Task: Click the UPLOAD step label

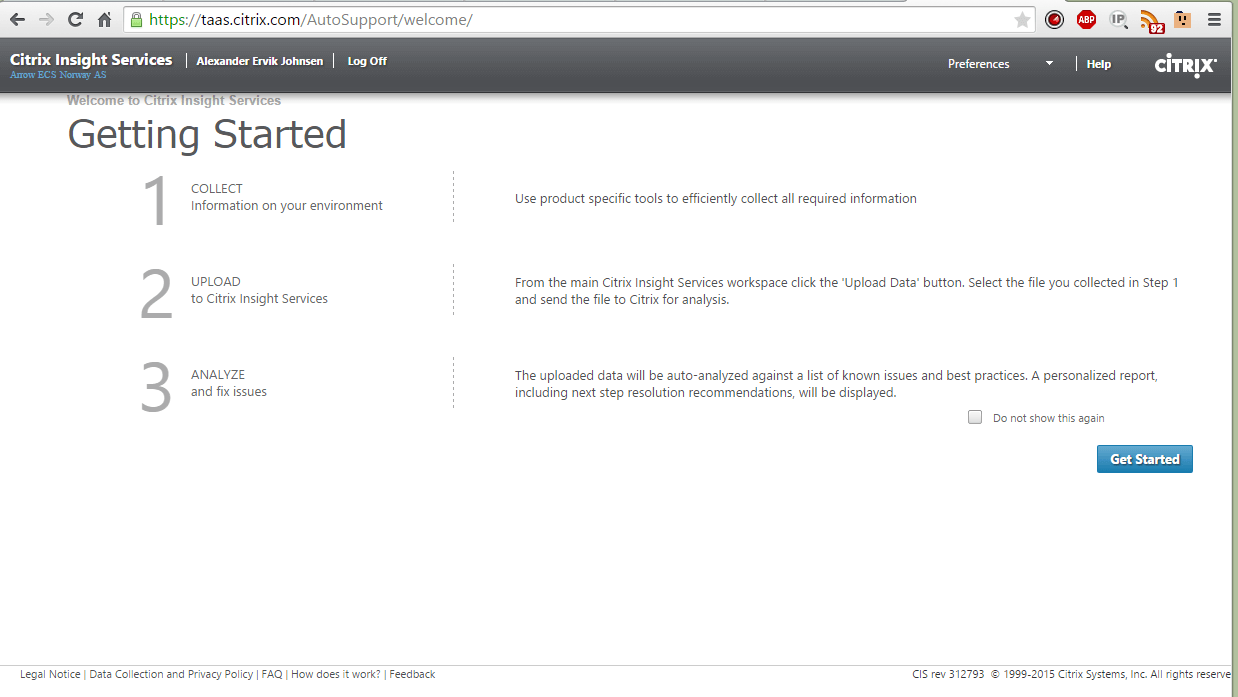Action: tap(216, 281)
